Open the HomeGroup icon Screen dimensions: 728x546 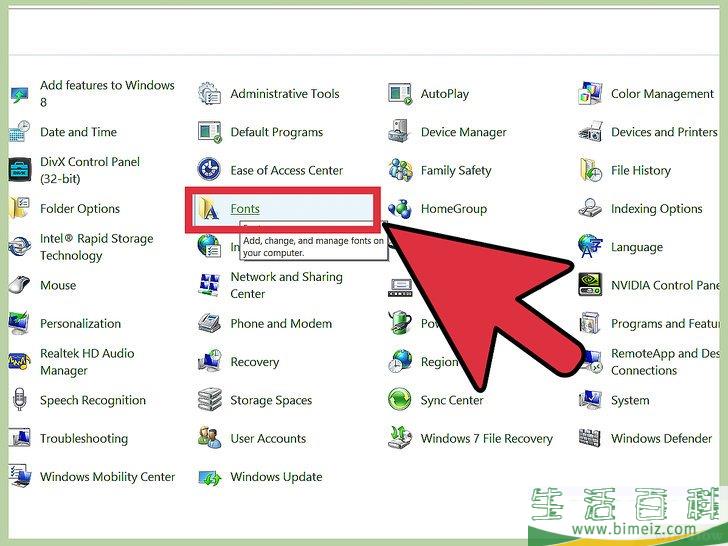click(x=400, y=208)
